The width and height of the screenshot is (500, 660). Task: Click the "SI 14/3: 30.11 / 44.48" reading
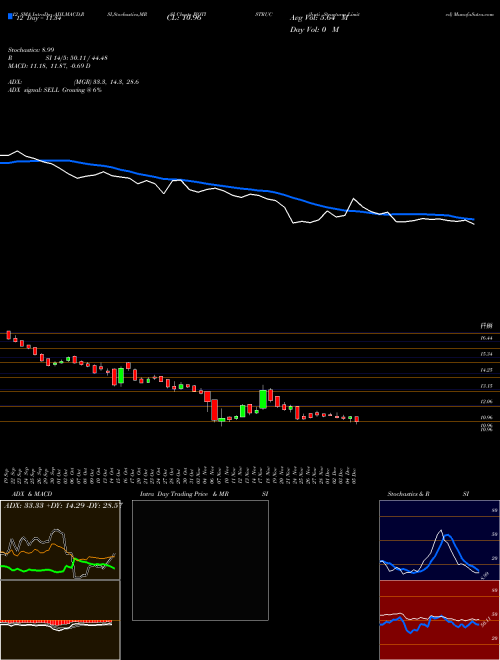point(77,58)
